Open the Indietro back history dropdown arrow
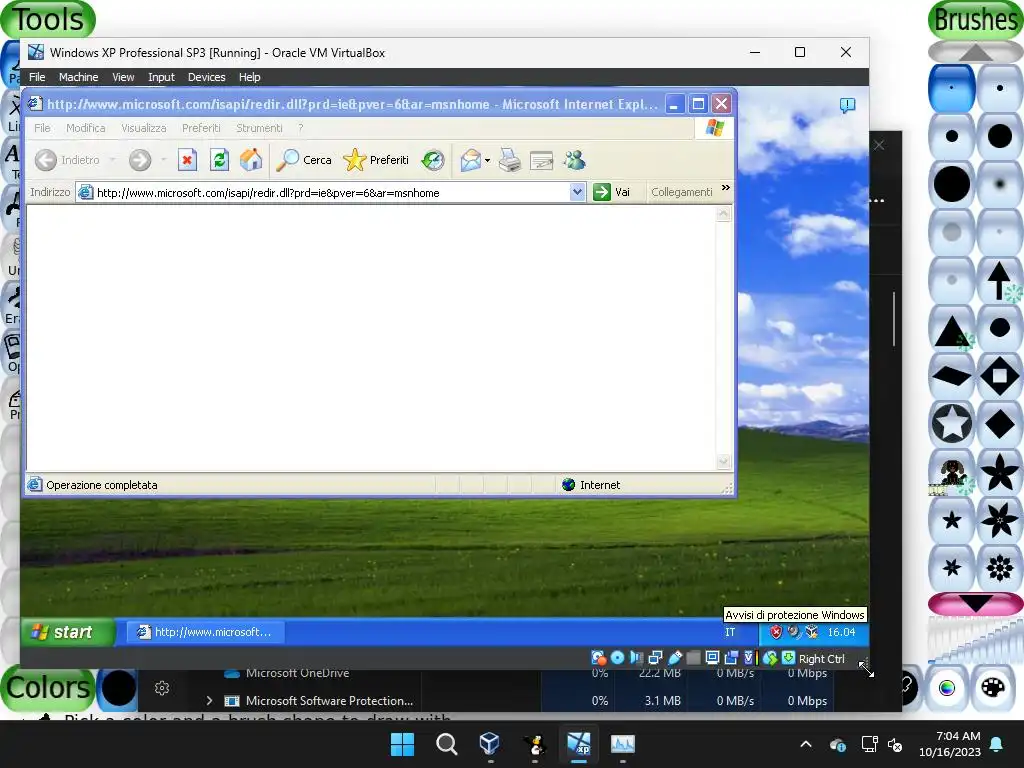Image resolution: width=1024 pixels, height=768 pixels. (x=112, y=160)
